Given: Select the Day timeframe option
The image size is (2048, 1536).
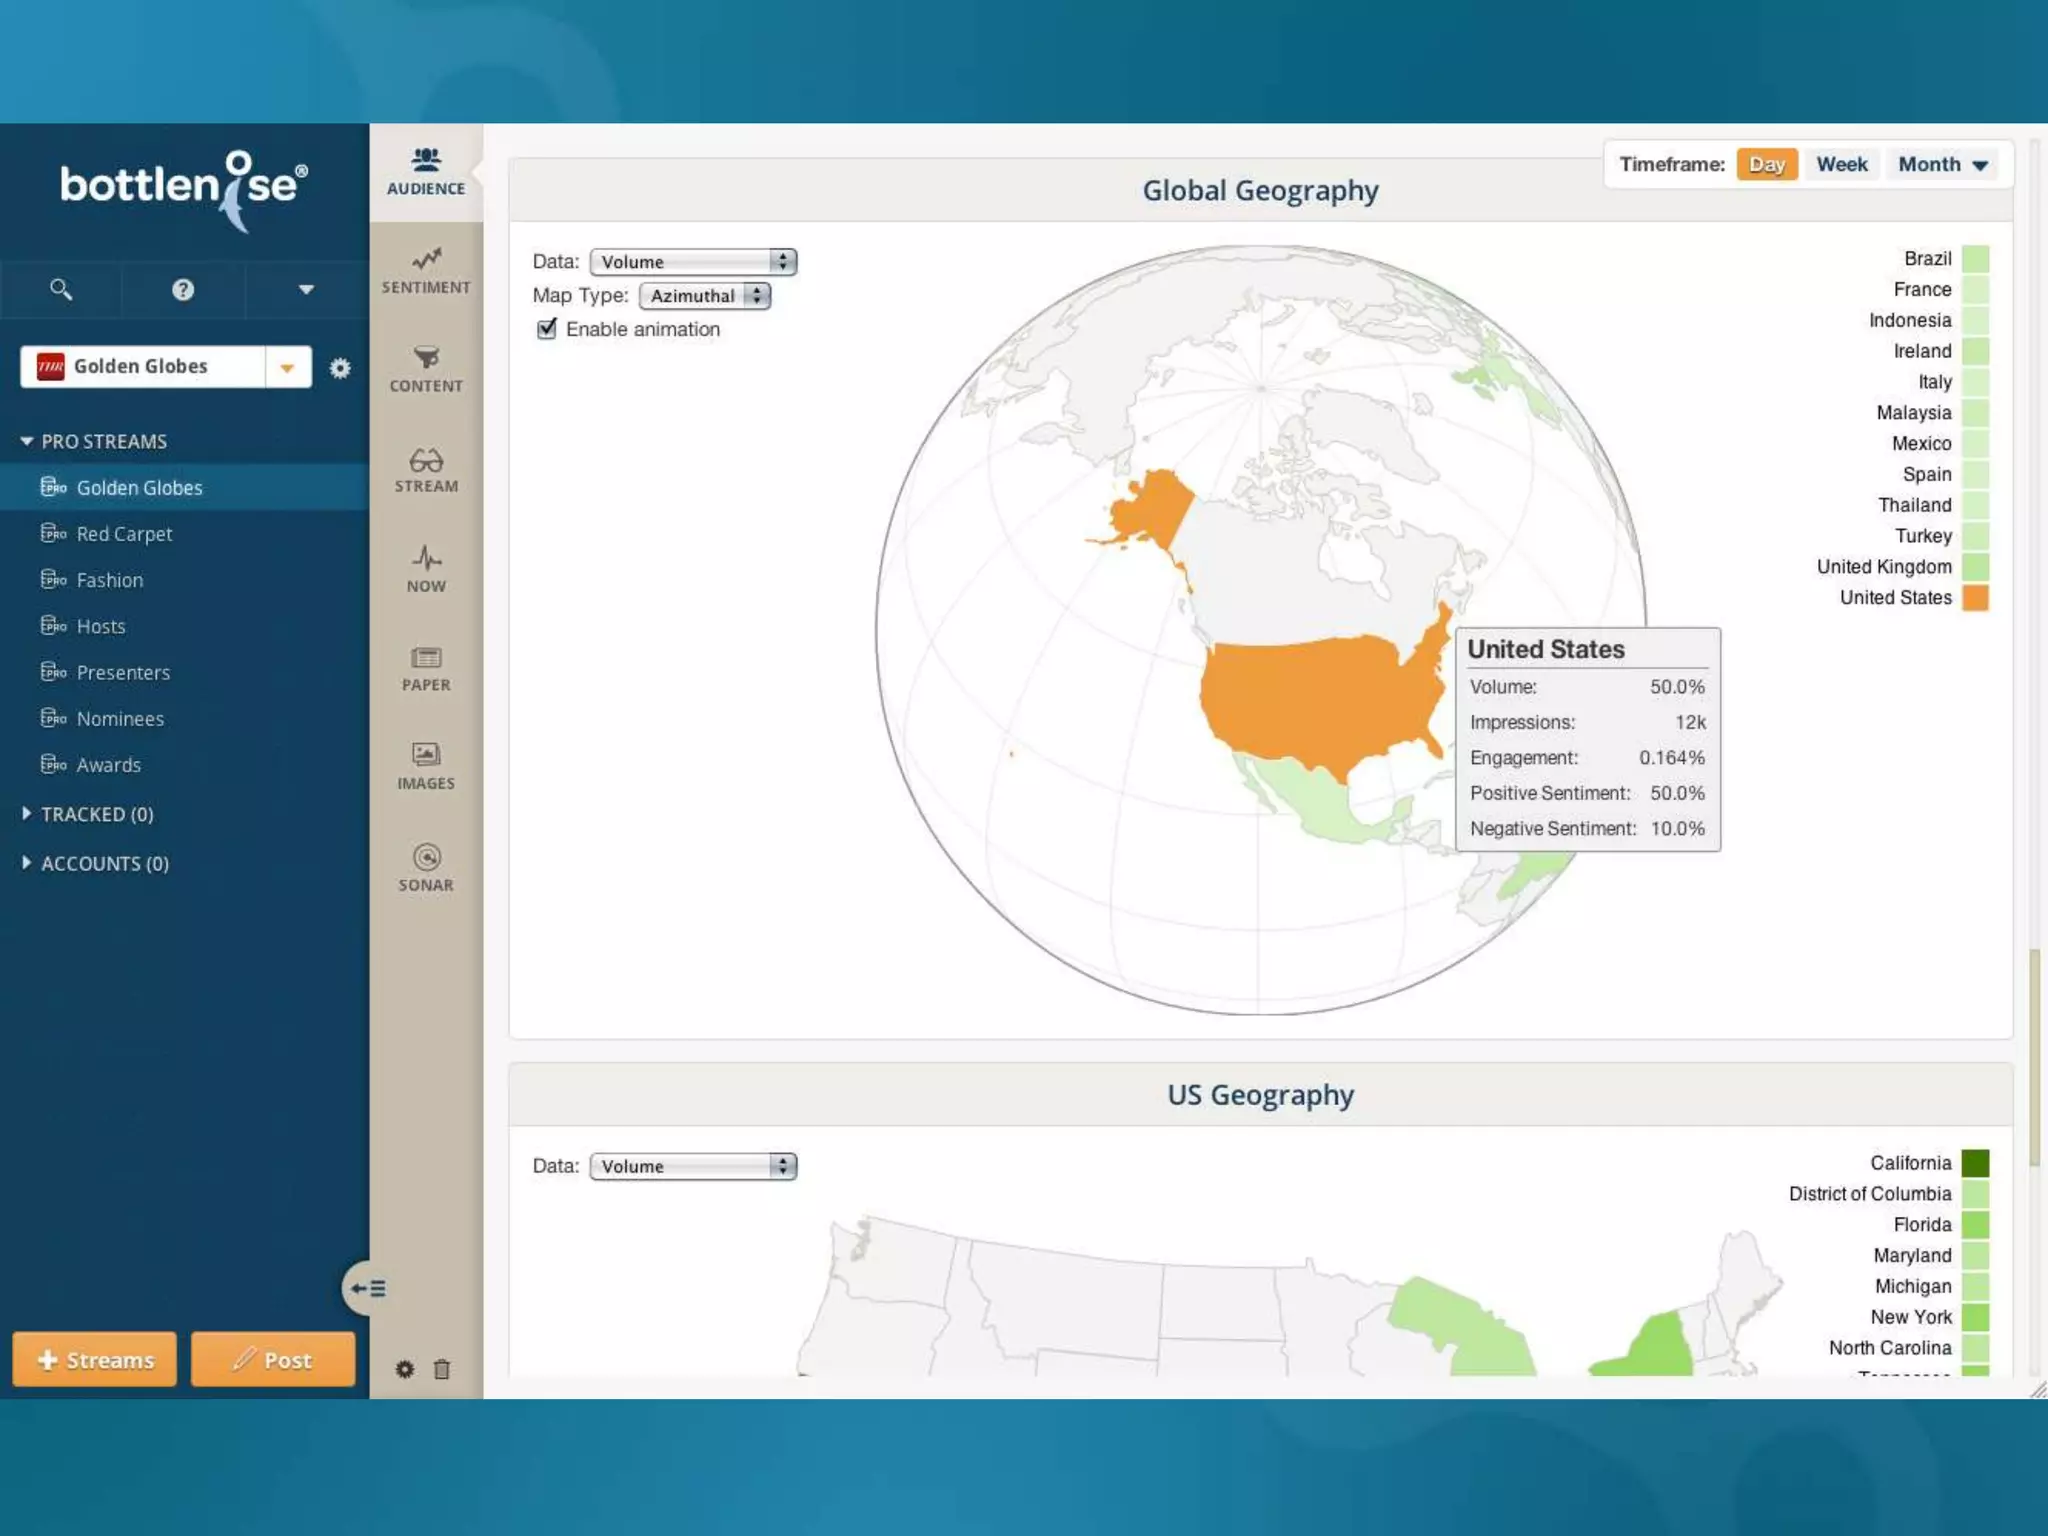Looking at the screenshot, I should coord(1766,165).
